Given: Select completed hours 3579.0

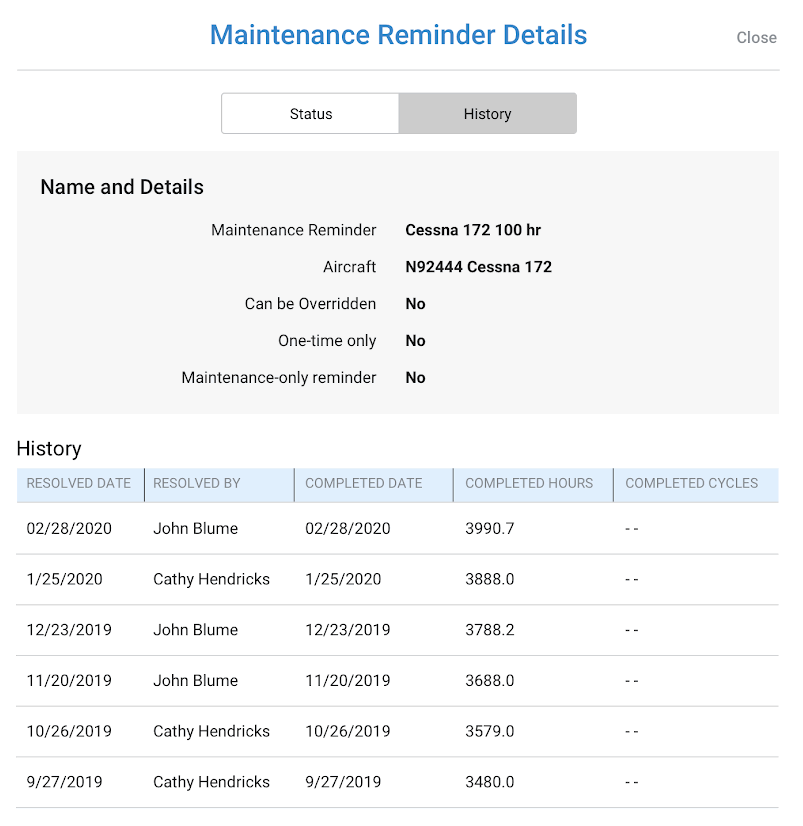Looking at the screenshot, I should click(489, 731).
